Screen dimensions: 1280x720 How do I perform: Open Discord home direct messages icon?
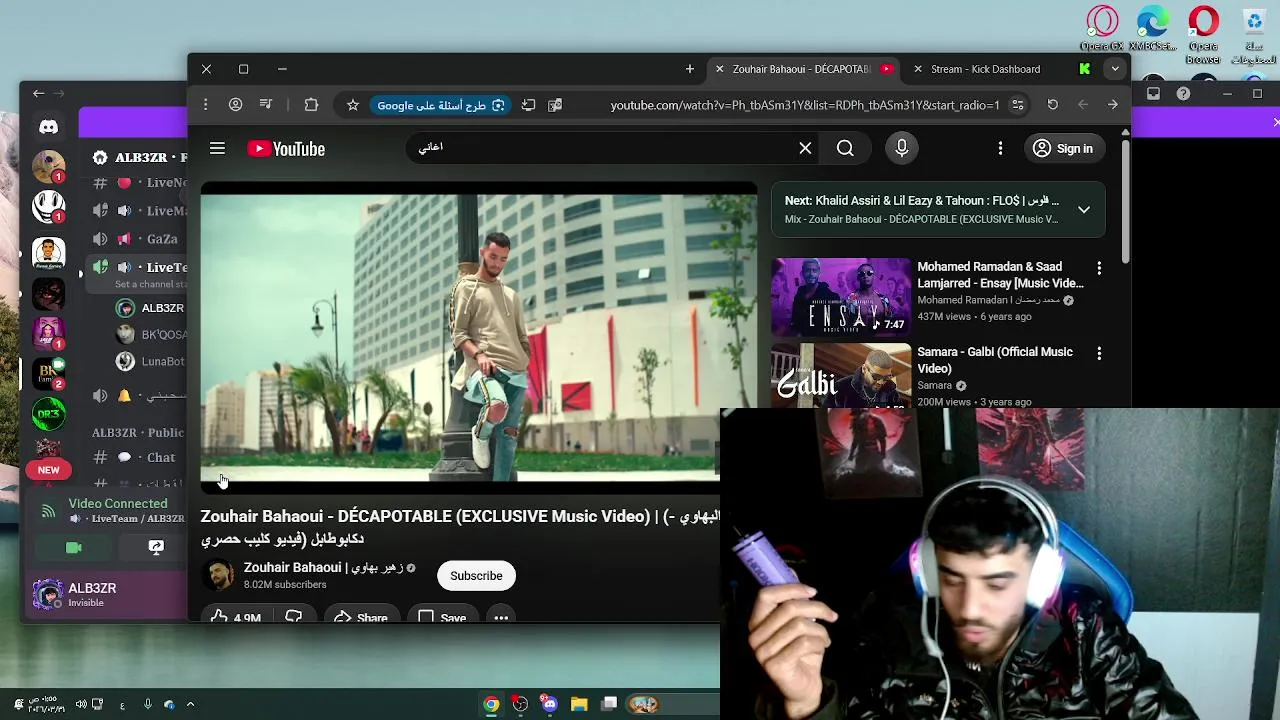48,127
